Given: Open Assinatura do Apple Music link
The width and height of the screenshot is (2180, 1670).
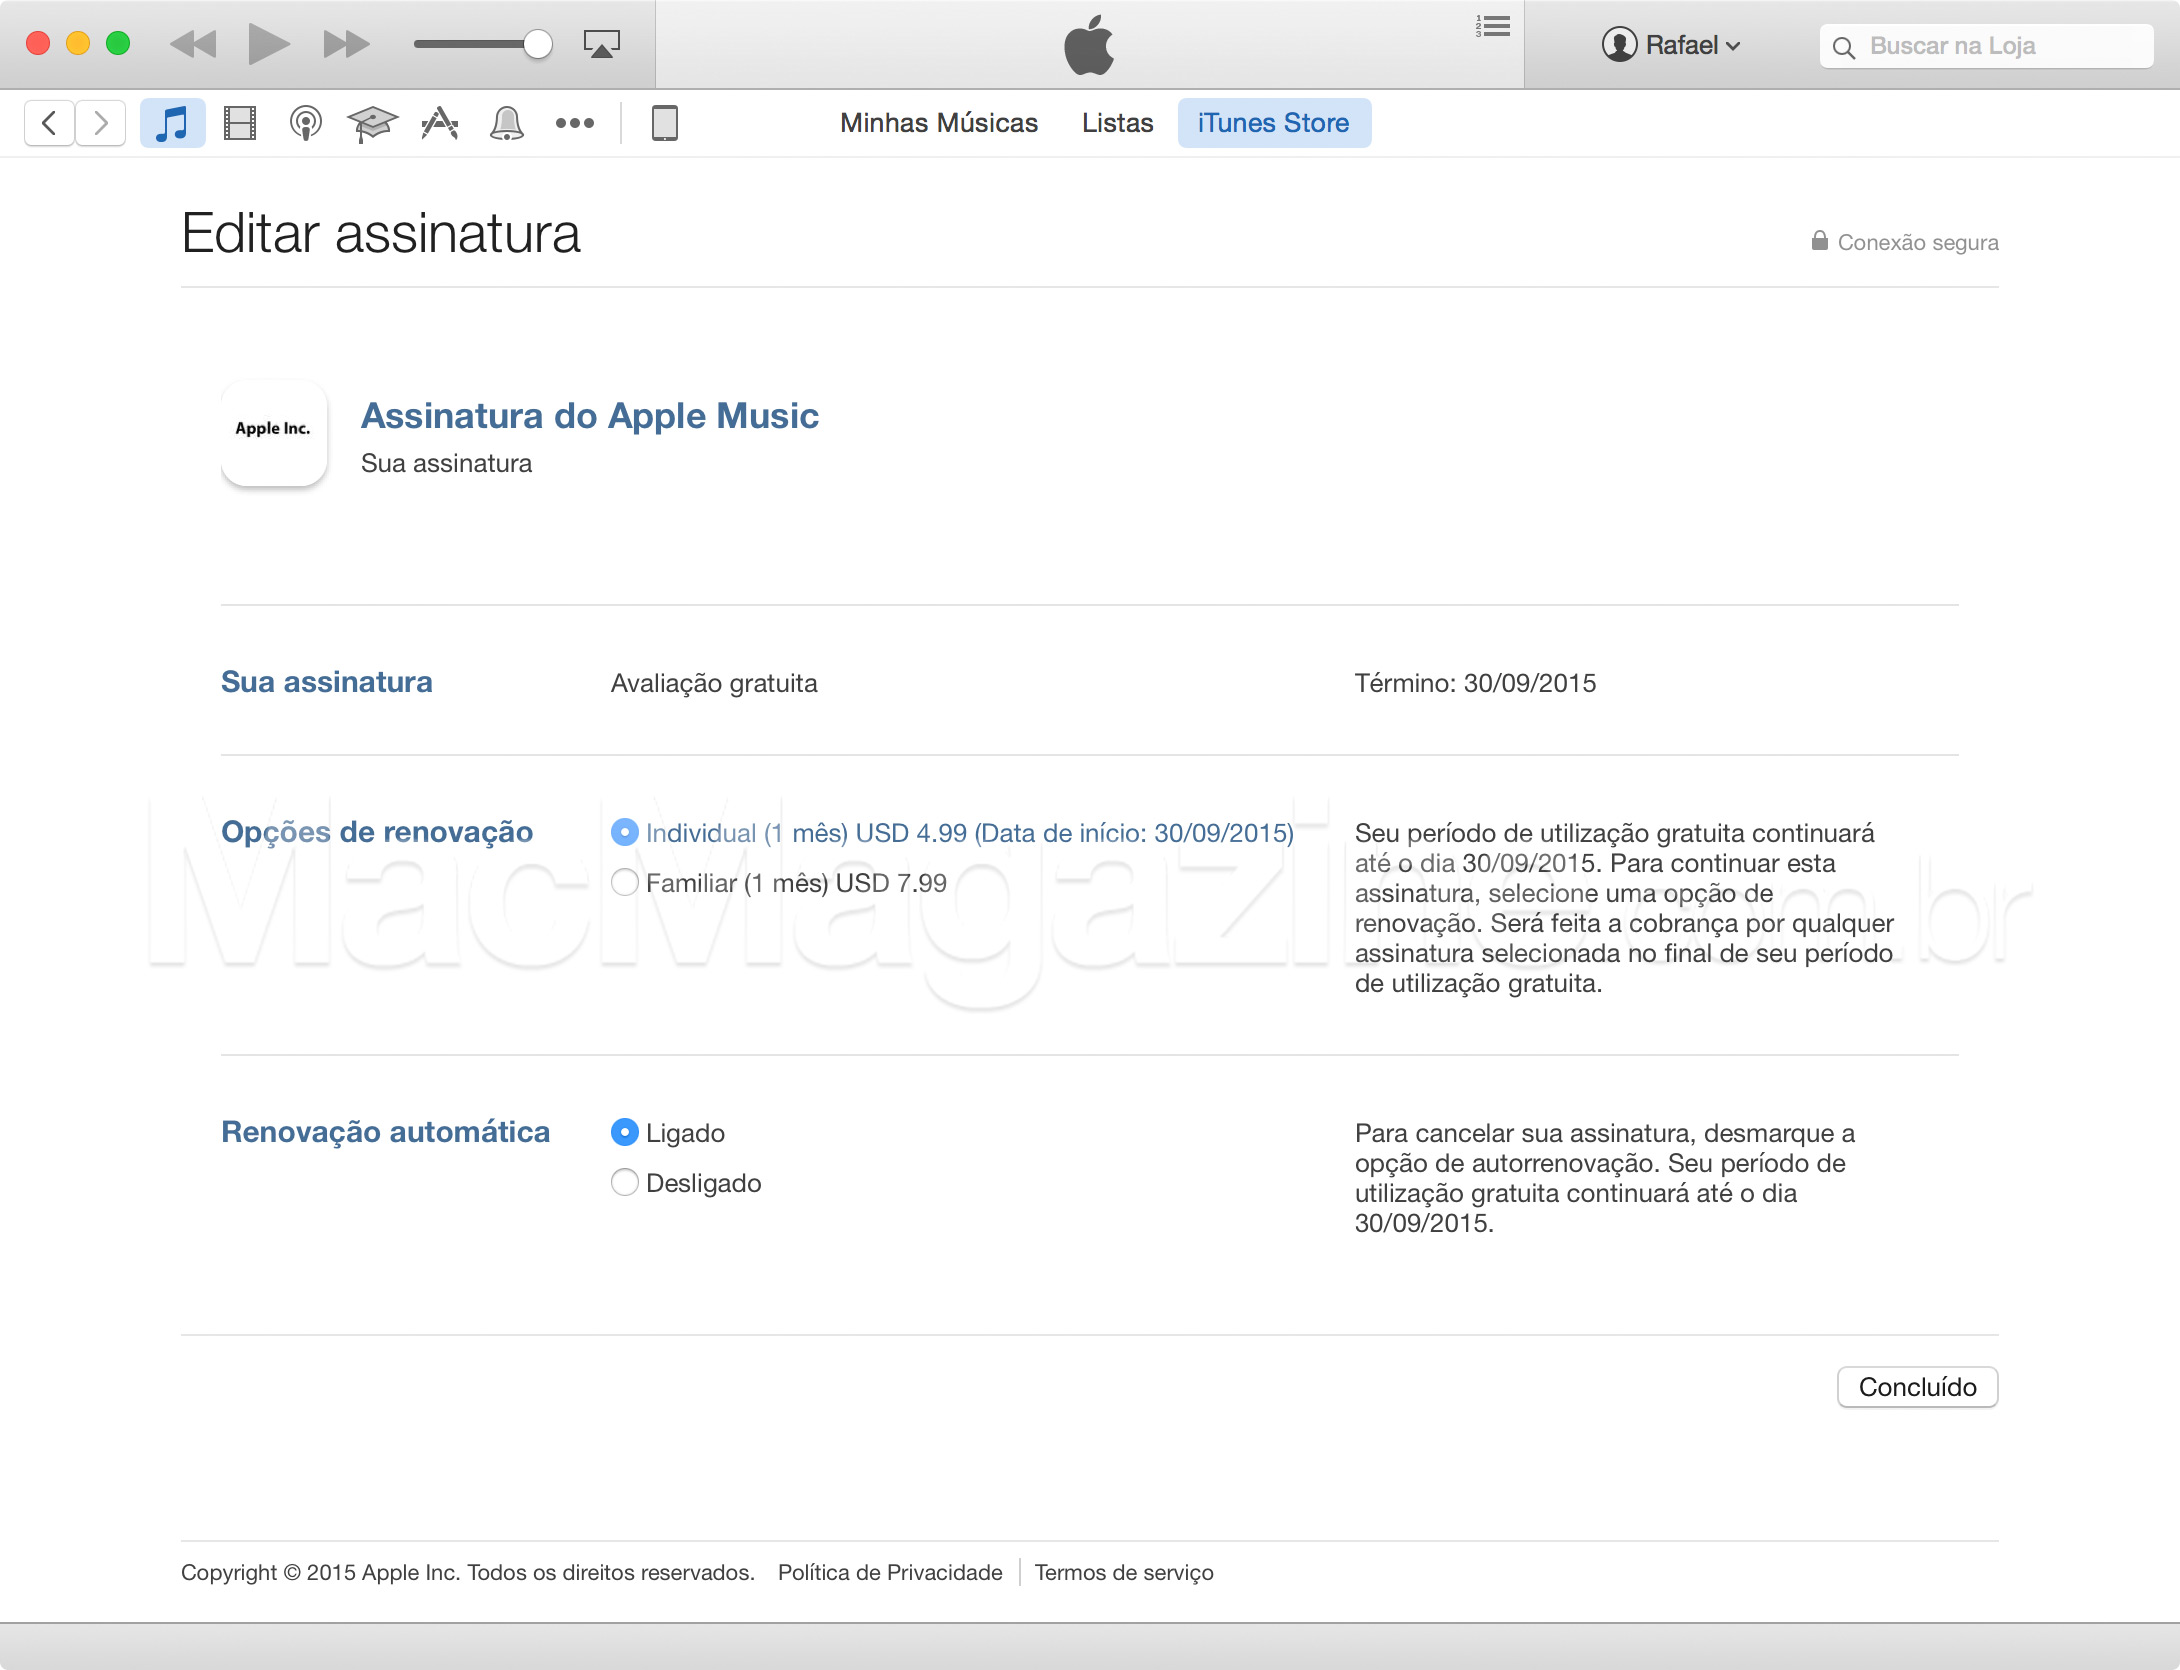Looking at the screenshot, I should point(590,415).
